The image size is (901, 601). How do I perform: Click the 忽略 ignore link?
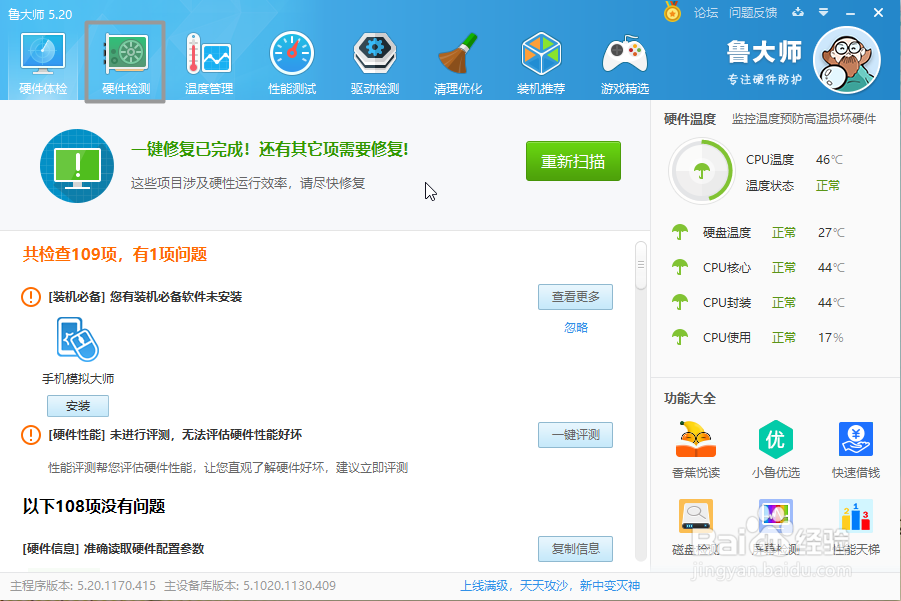click(x=576, y=328)
